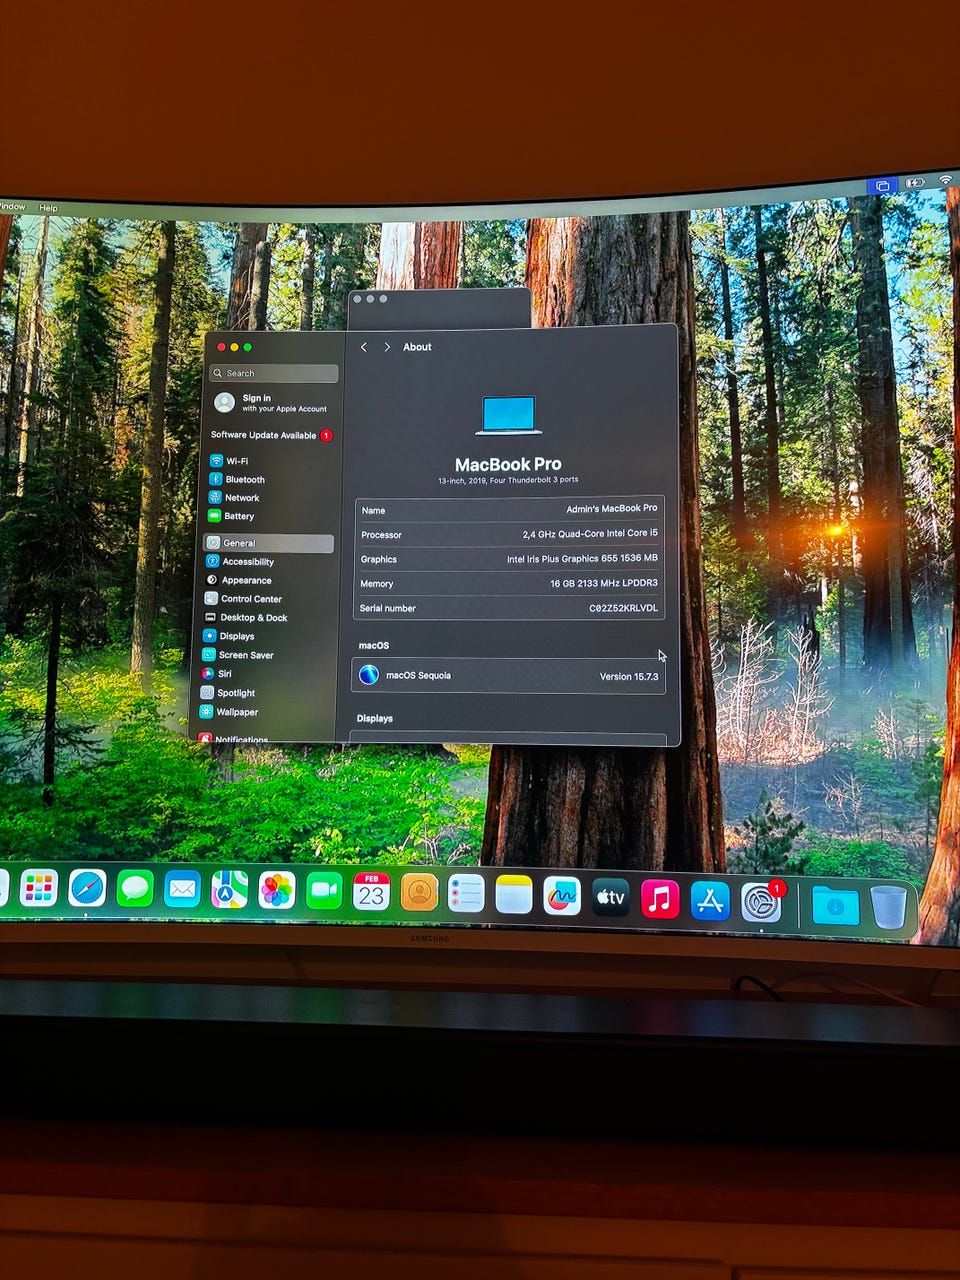
Task: Click the red badge on Software Update
Action: tap(326, 436)
